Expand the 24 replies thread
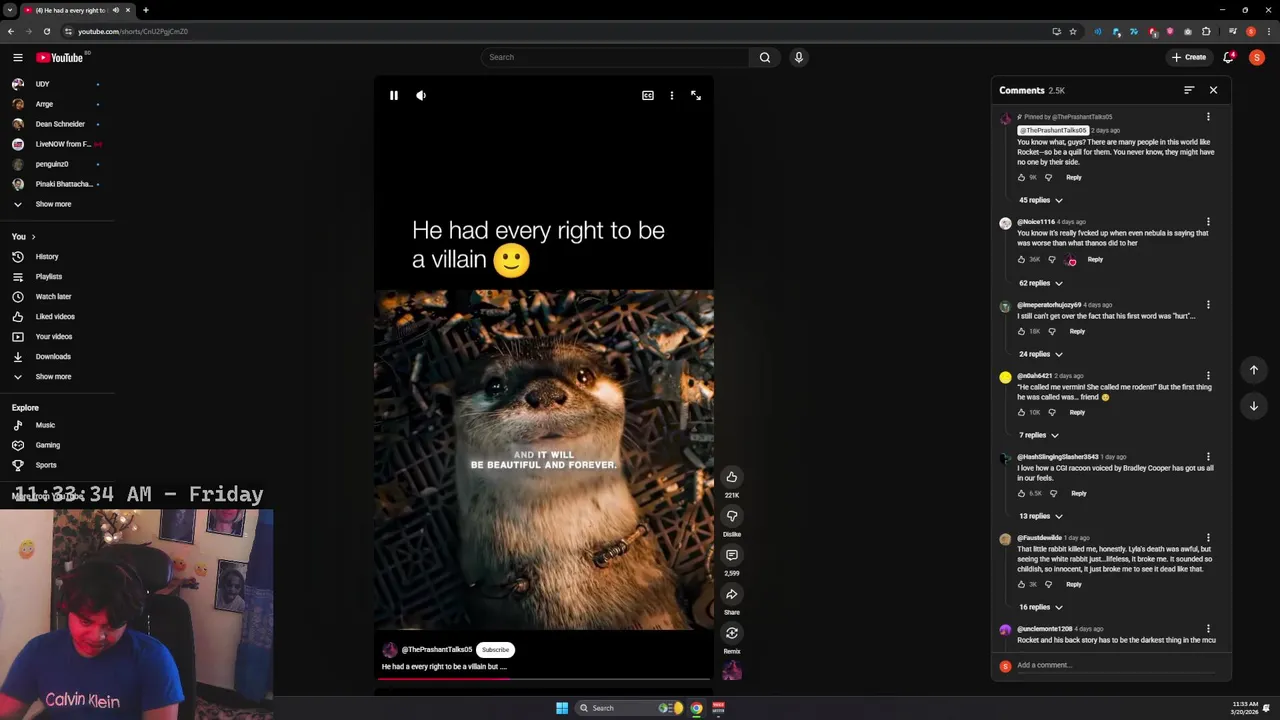 point(1040,354)
